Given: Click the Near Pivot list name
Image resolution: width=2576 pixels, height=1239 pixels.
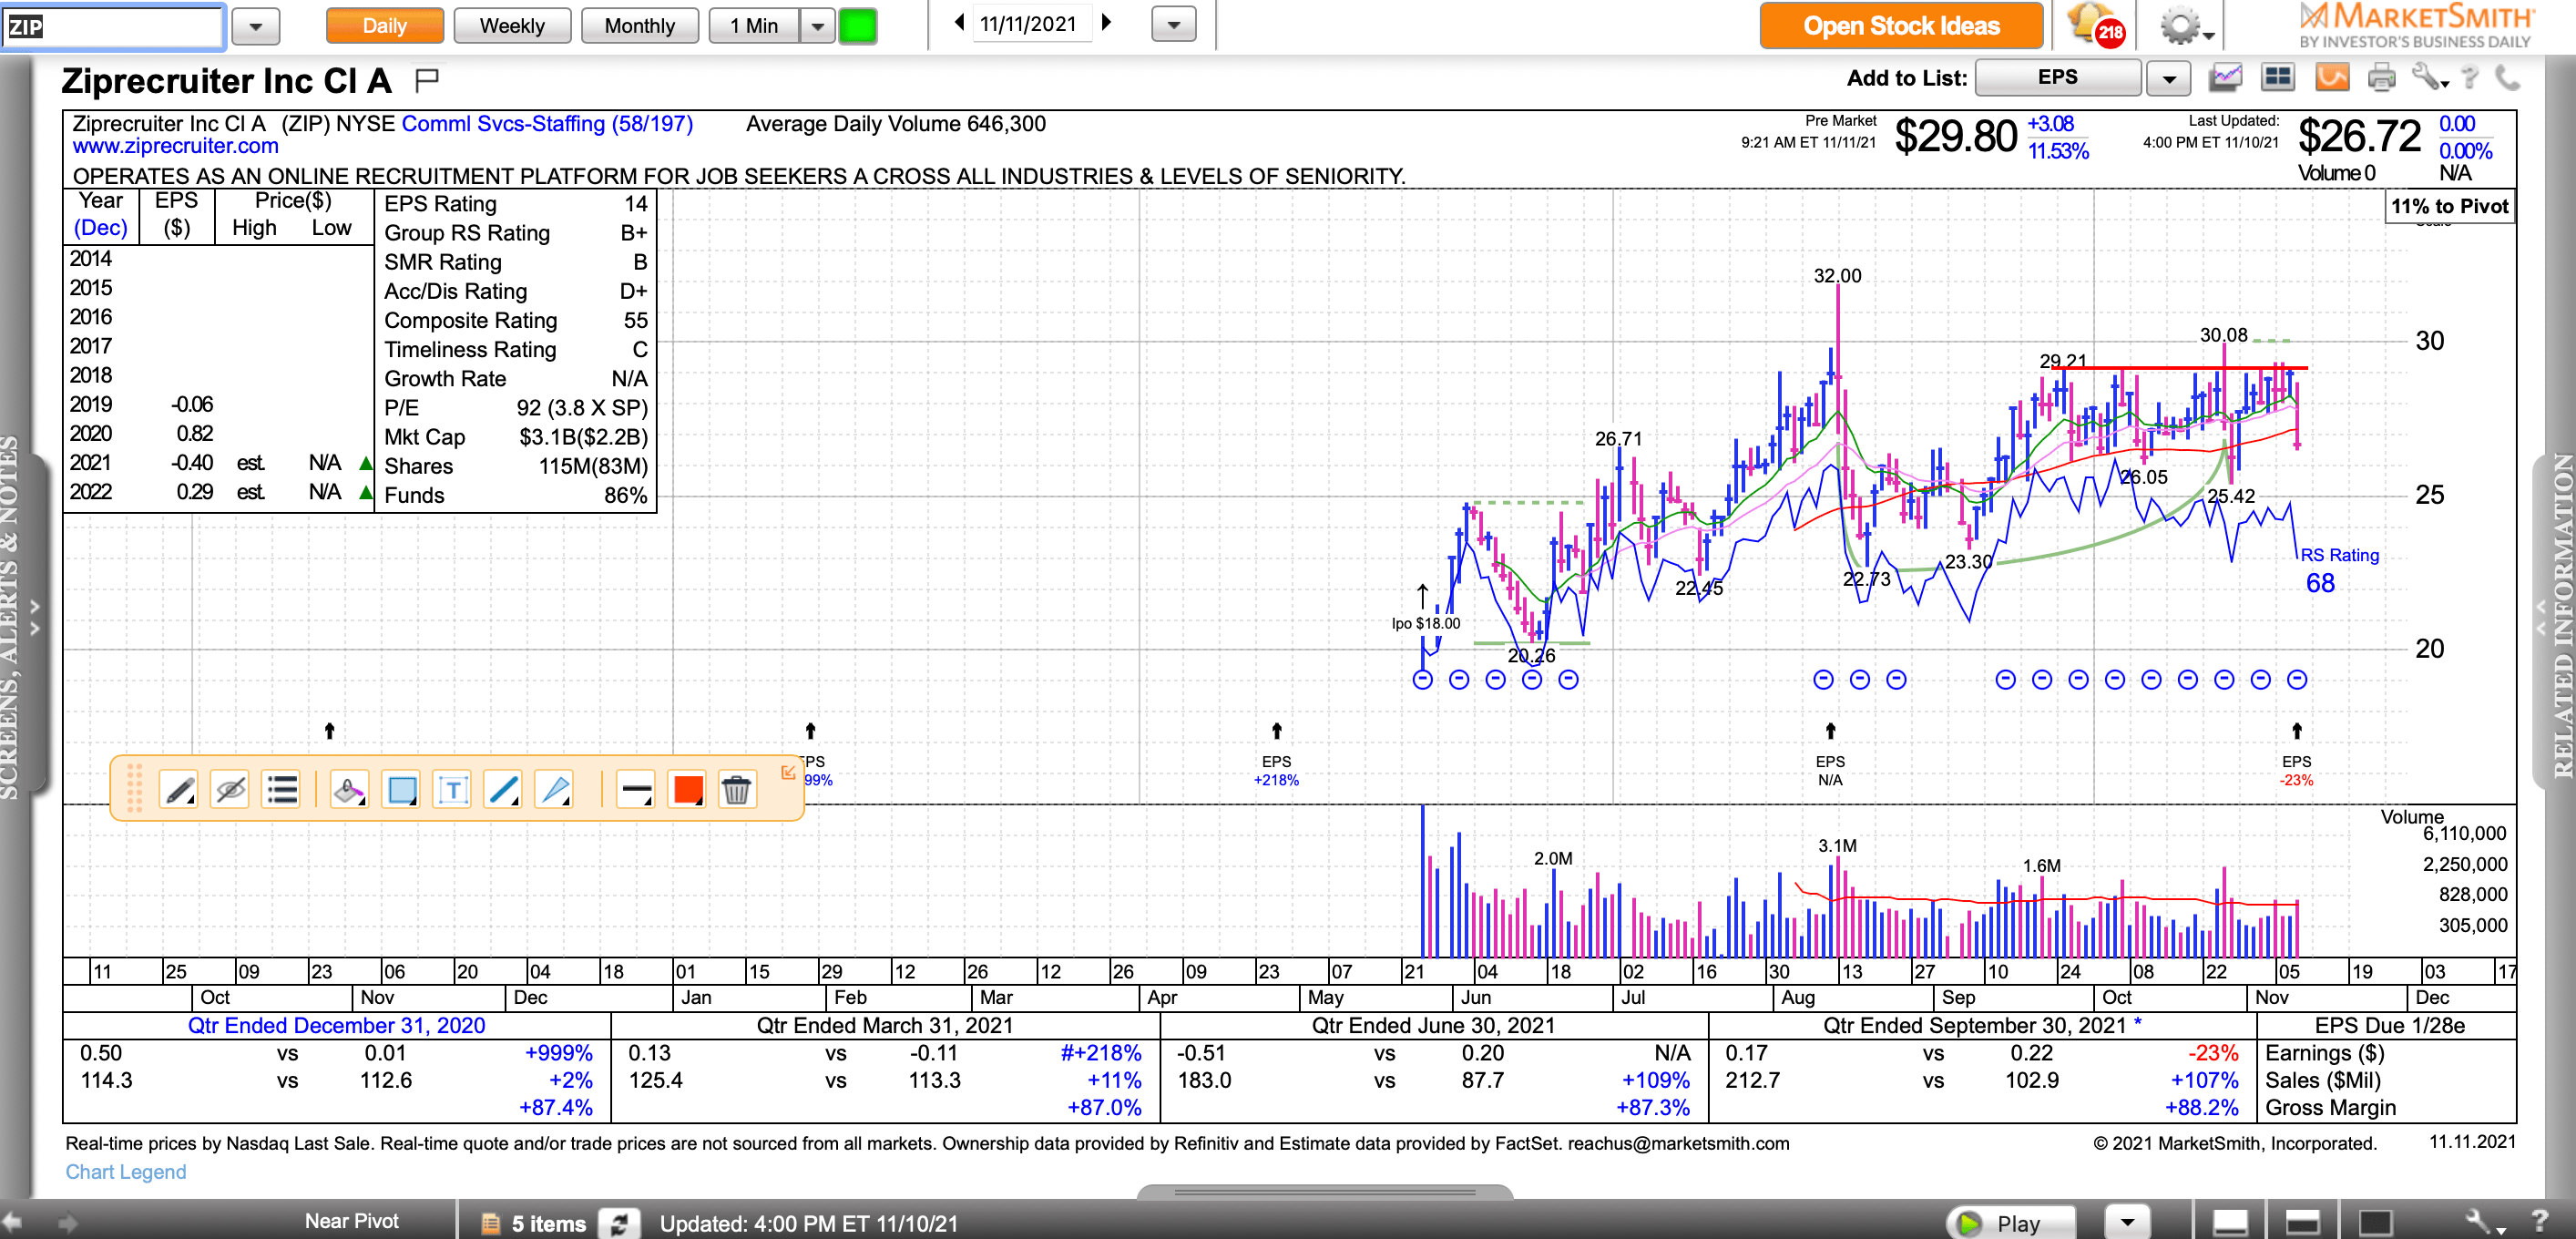Looking at the screenshot, I should coord(351,1221).
